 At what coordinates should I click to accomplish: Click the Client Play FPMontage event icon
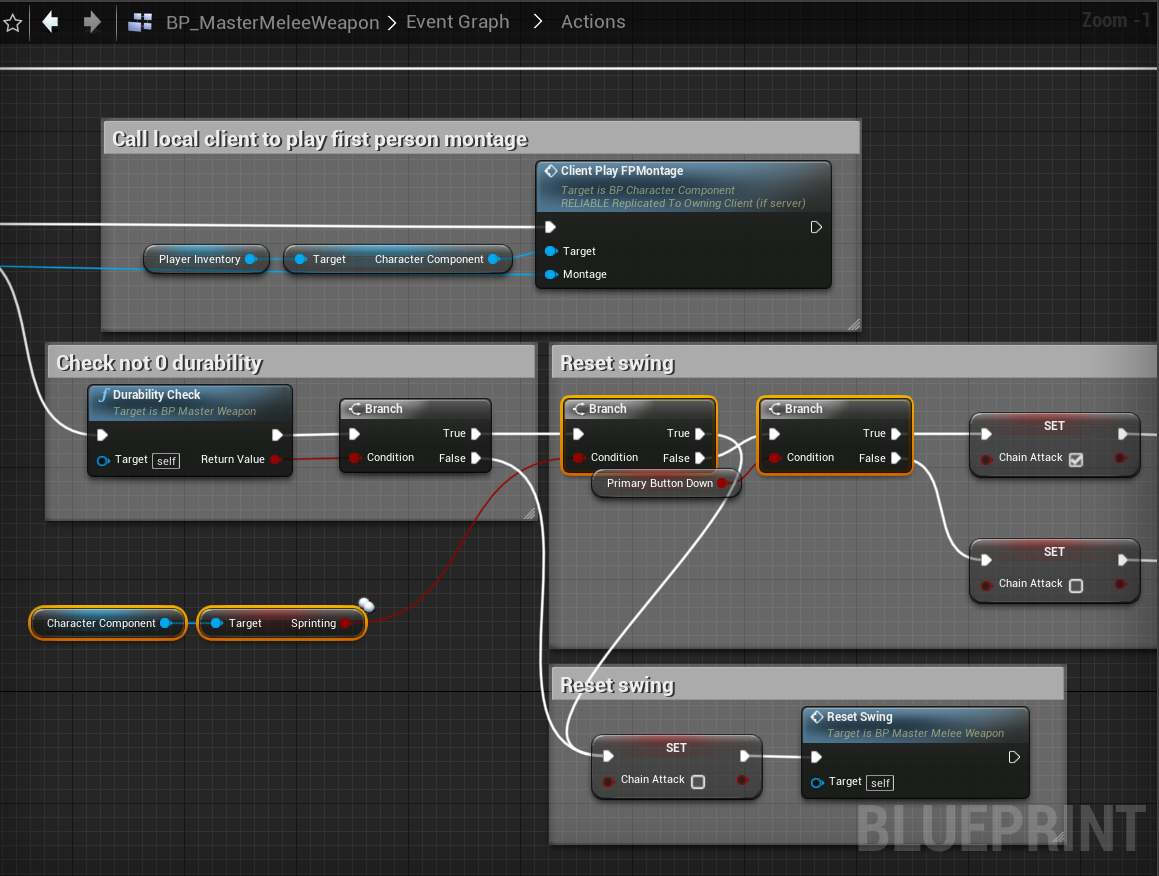pyautogui.click(x=550, y=171)
